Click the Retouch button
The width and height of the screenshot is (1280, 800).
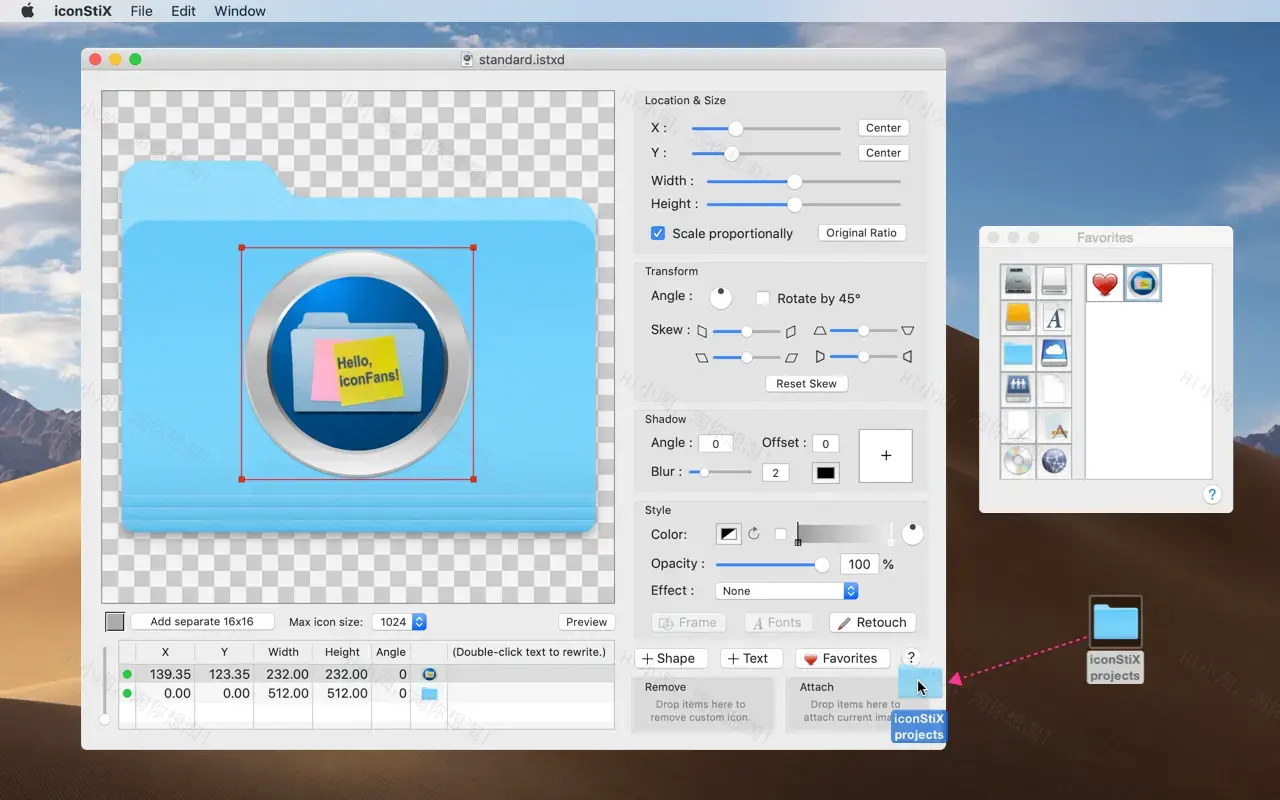click(872, 622)
